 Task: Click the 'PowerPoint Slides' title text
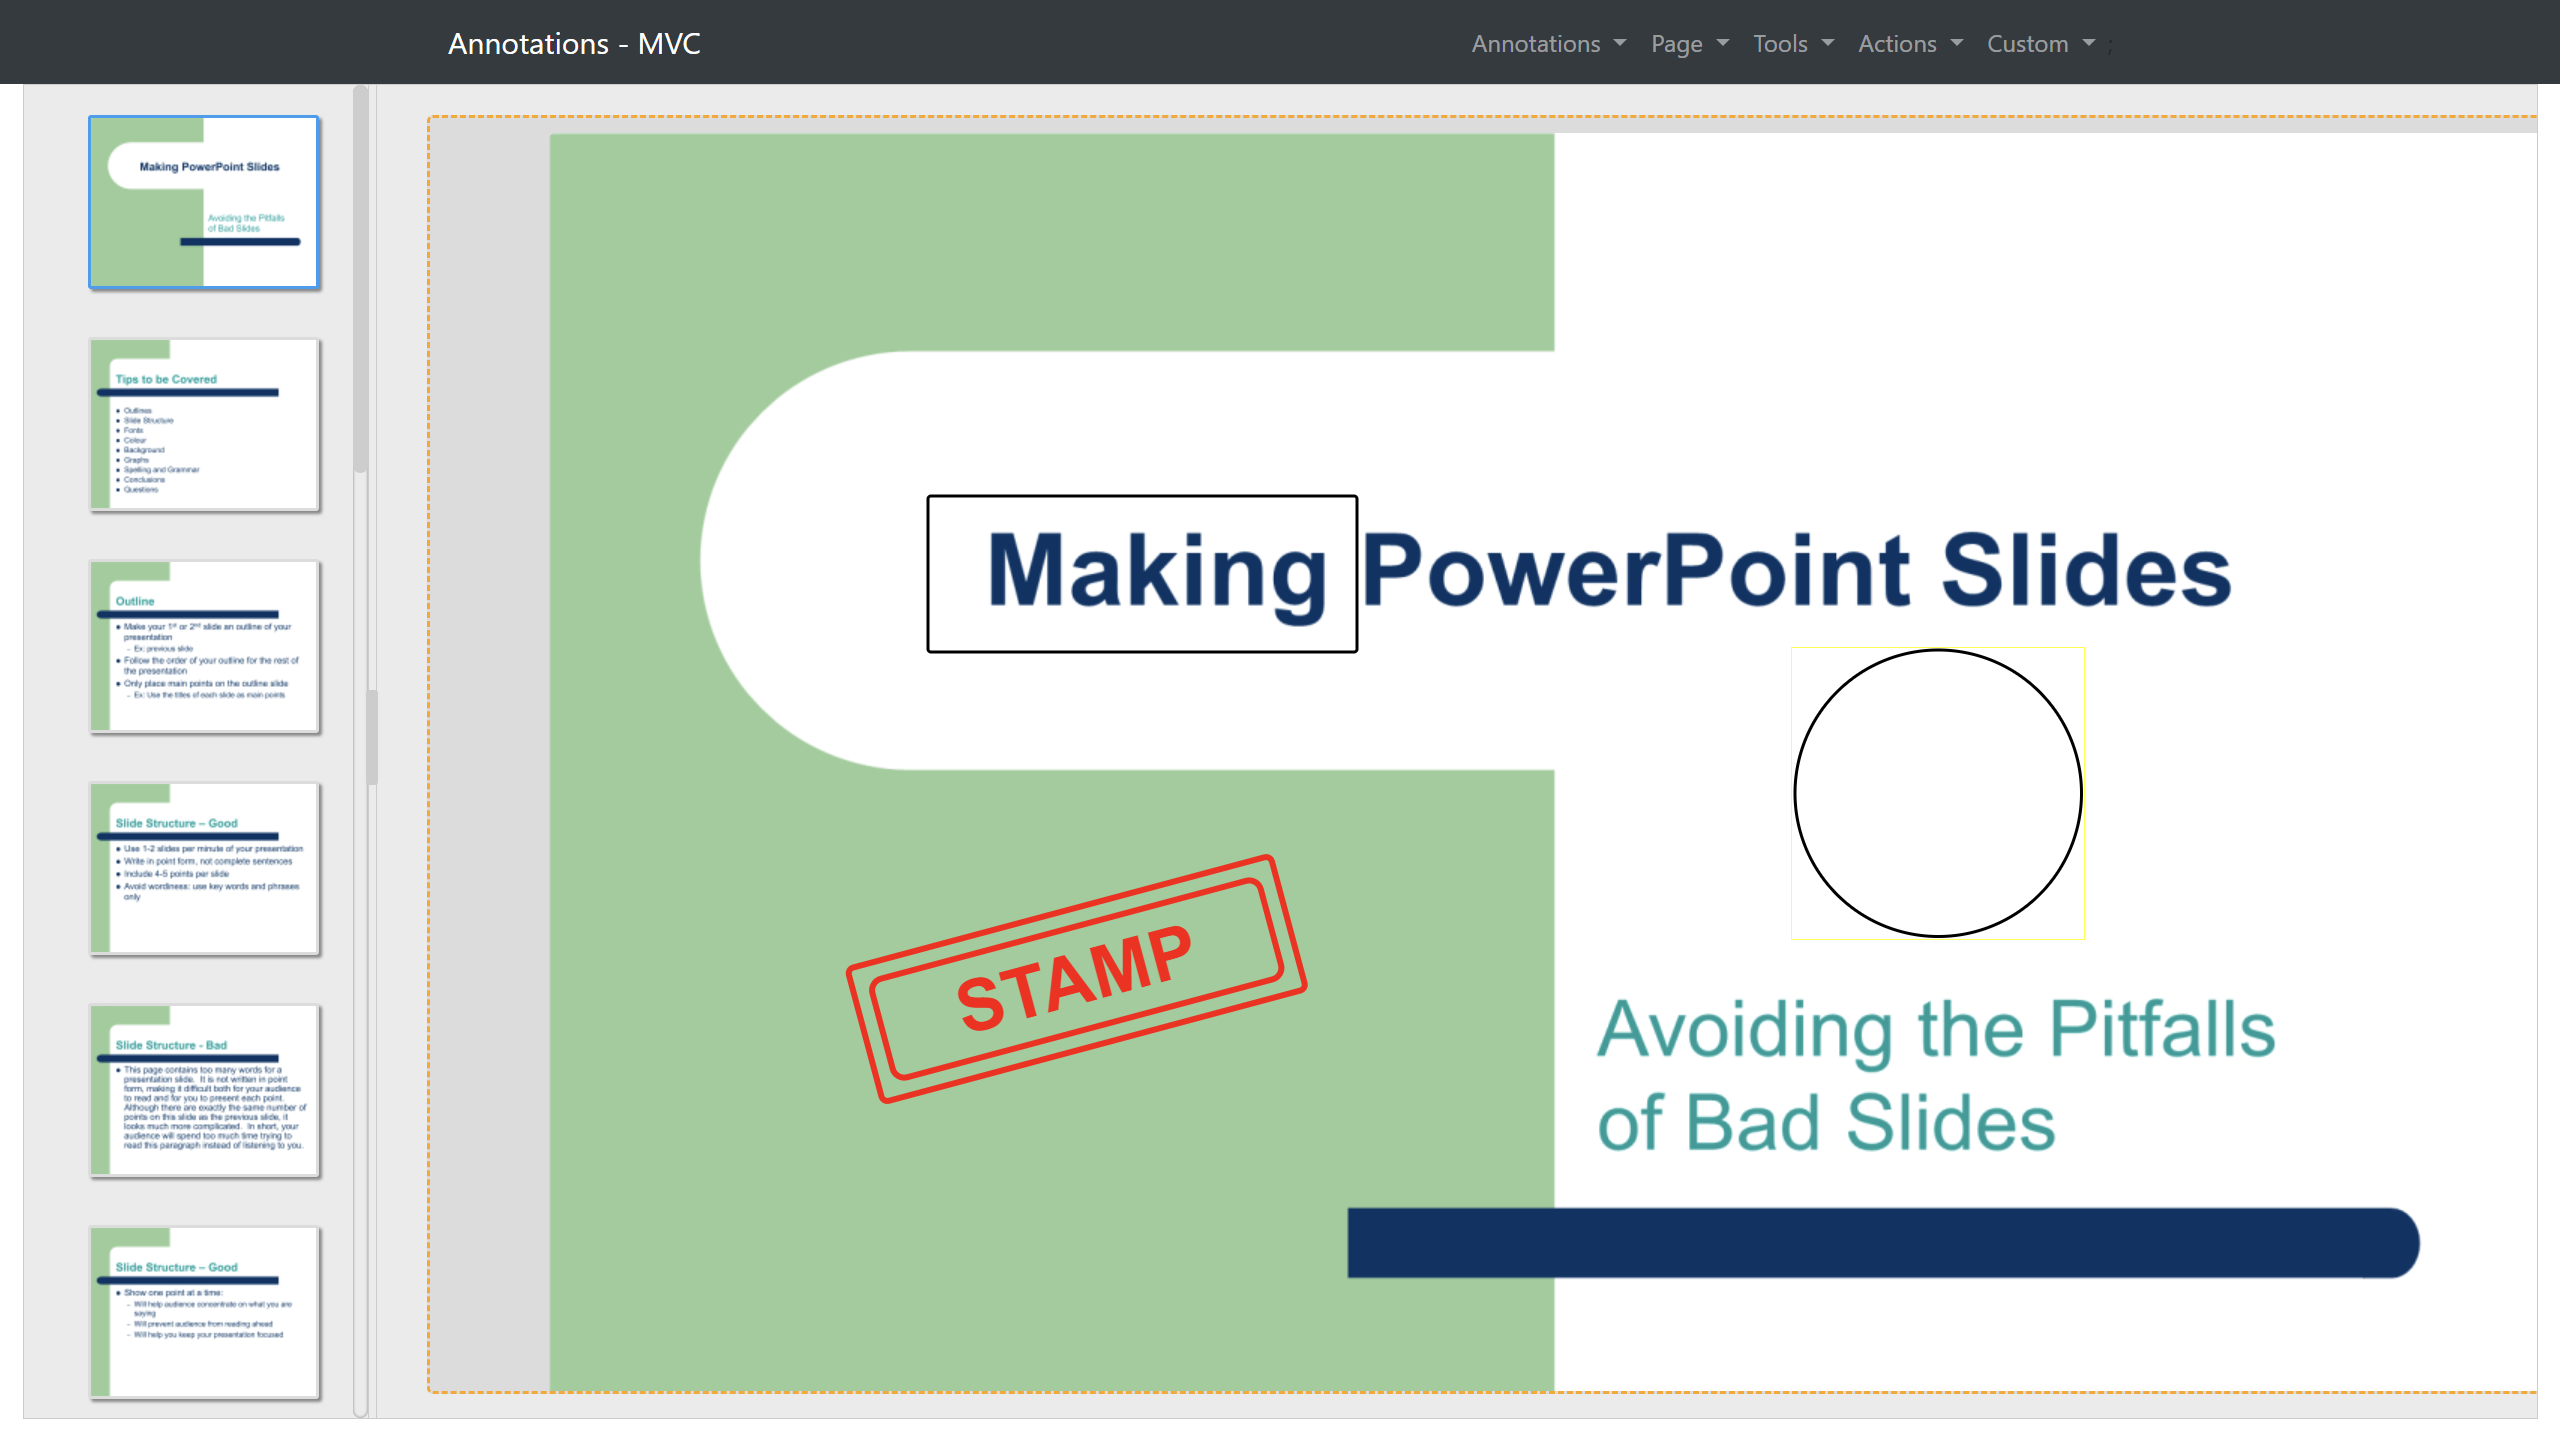pos(1797,570)
